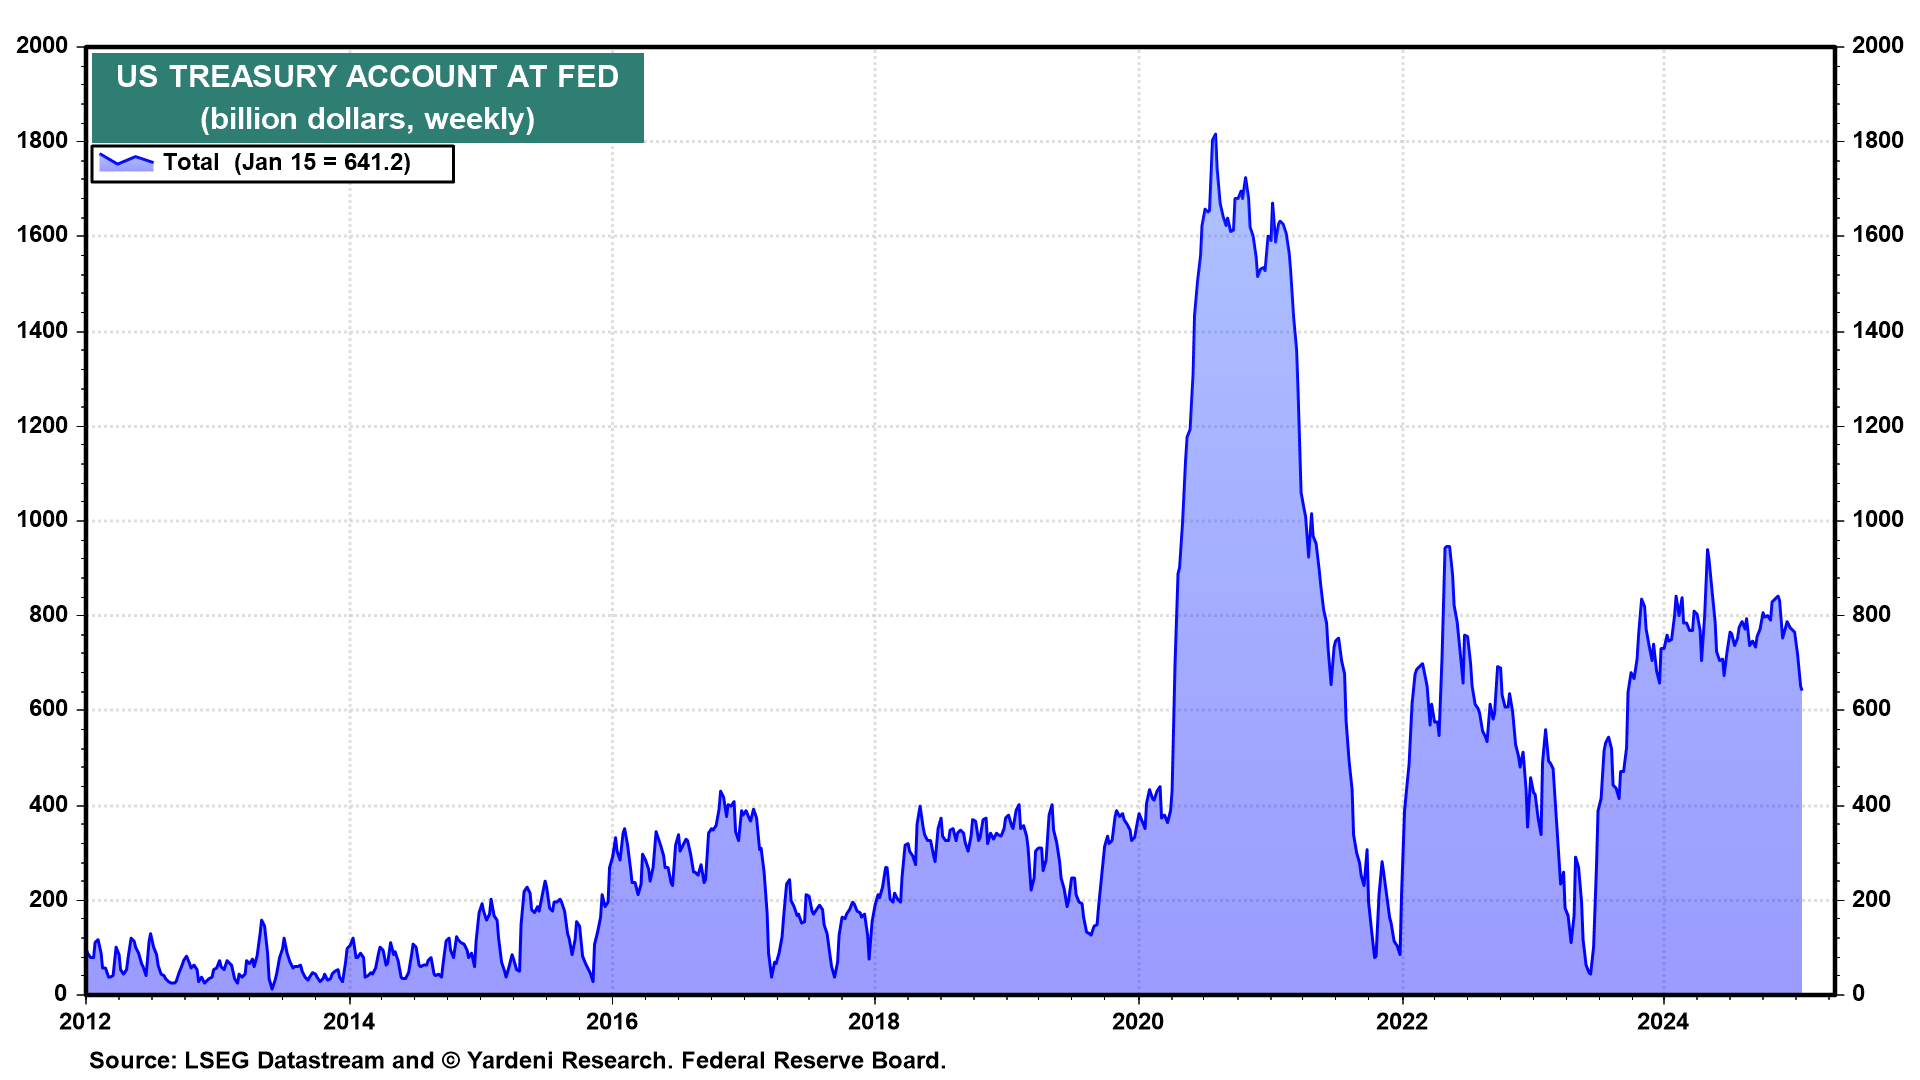Click the source attribution text at bottom
This screenshot has height=1080, width=1920.
[x=517, y=1060]
